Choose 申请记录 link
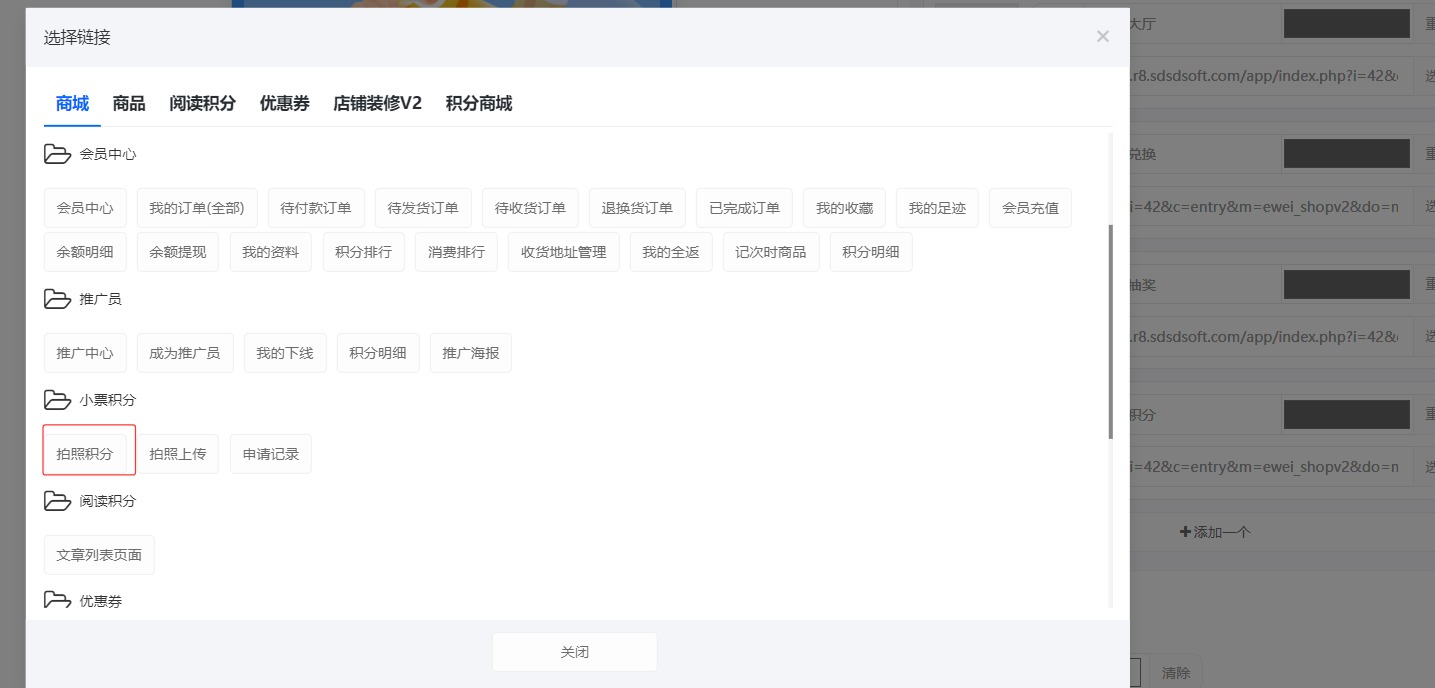 [271, 454]
